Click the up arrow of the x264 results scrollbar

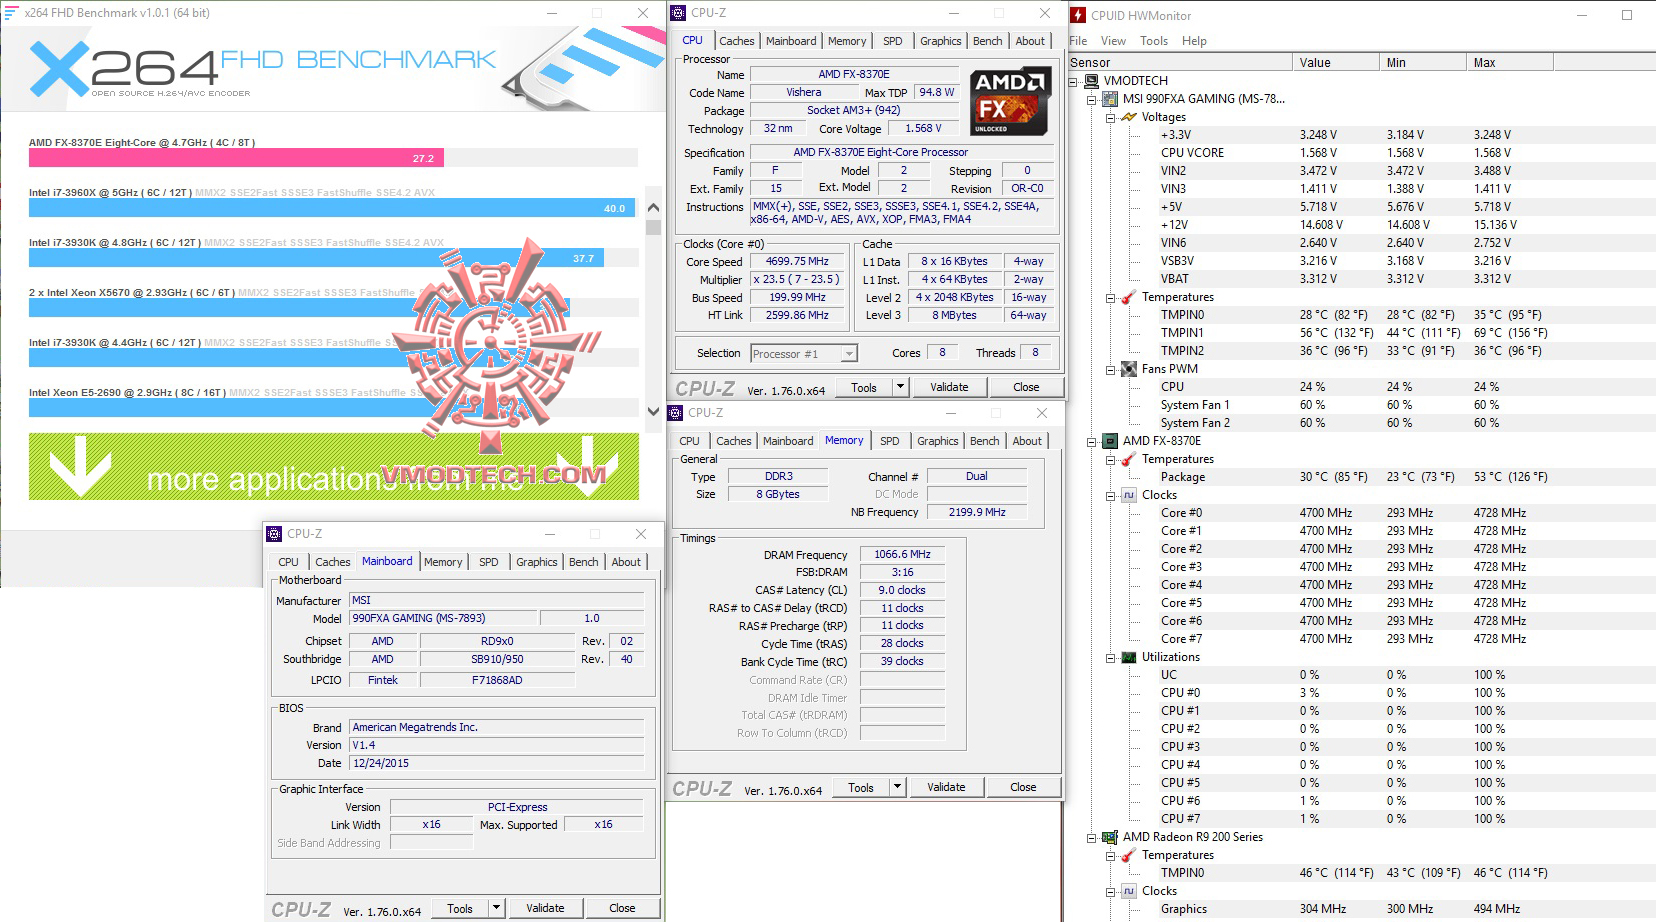654,208
